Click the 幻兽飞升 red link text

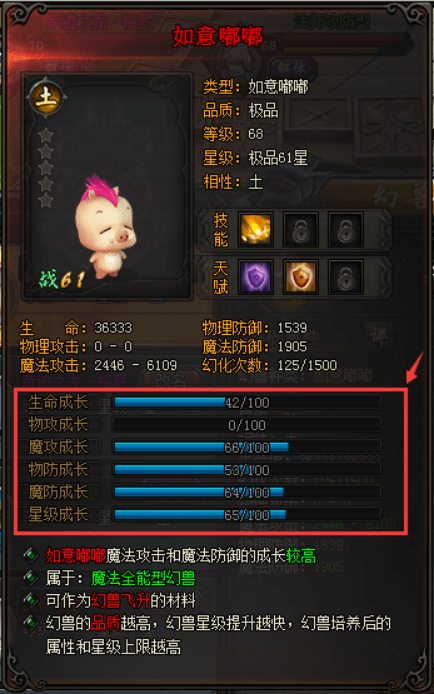[120, 601]
